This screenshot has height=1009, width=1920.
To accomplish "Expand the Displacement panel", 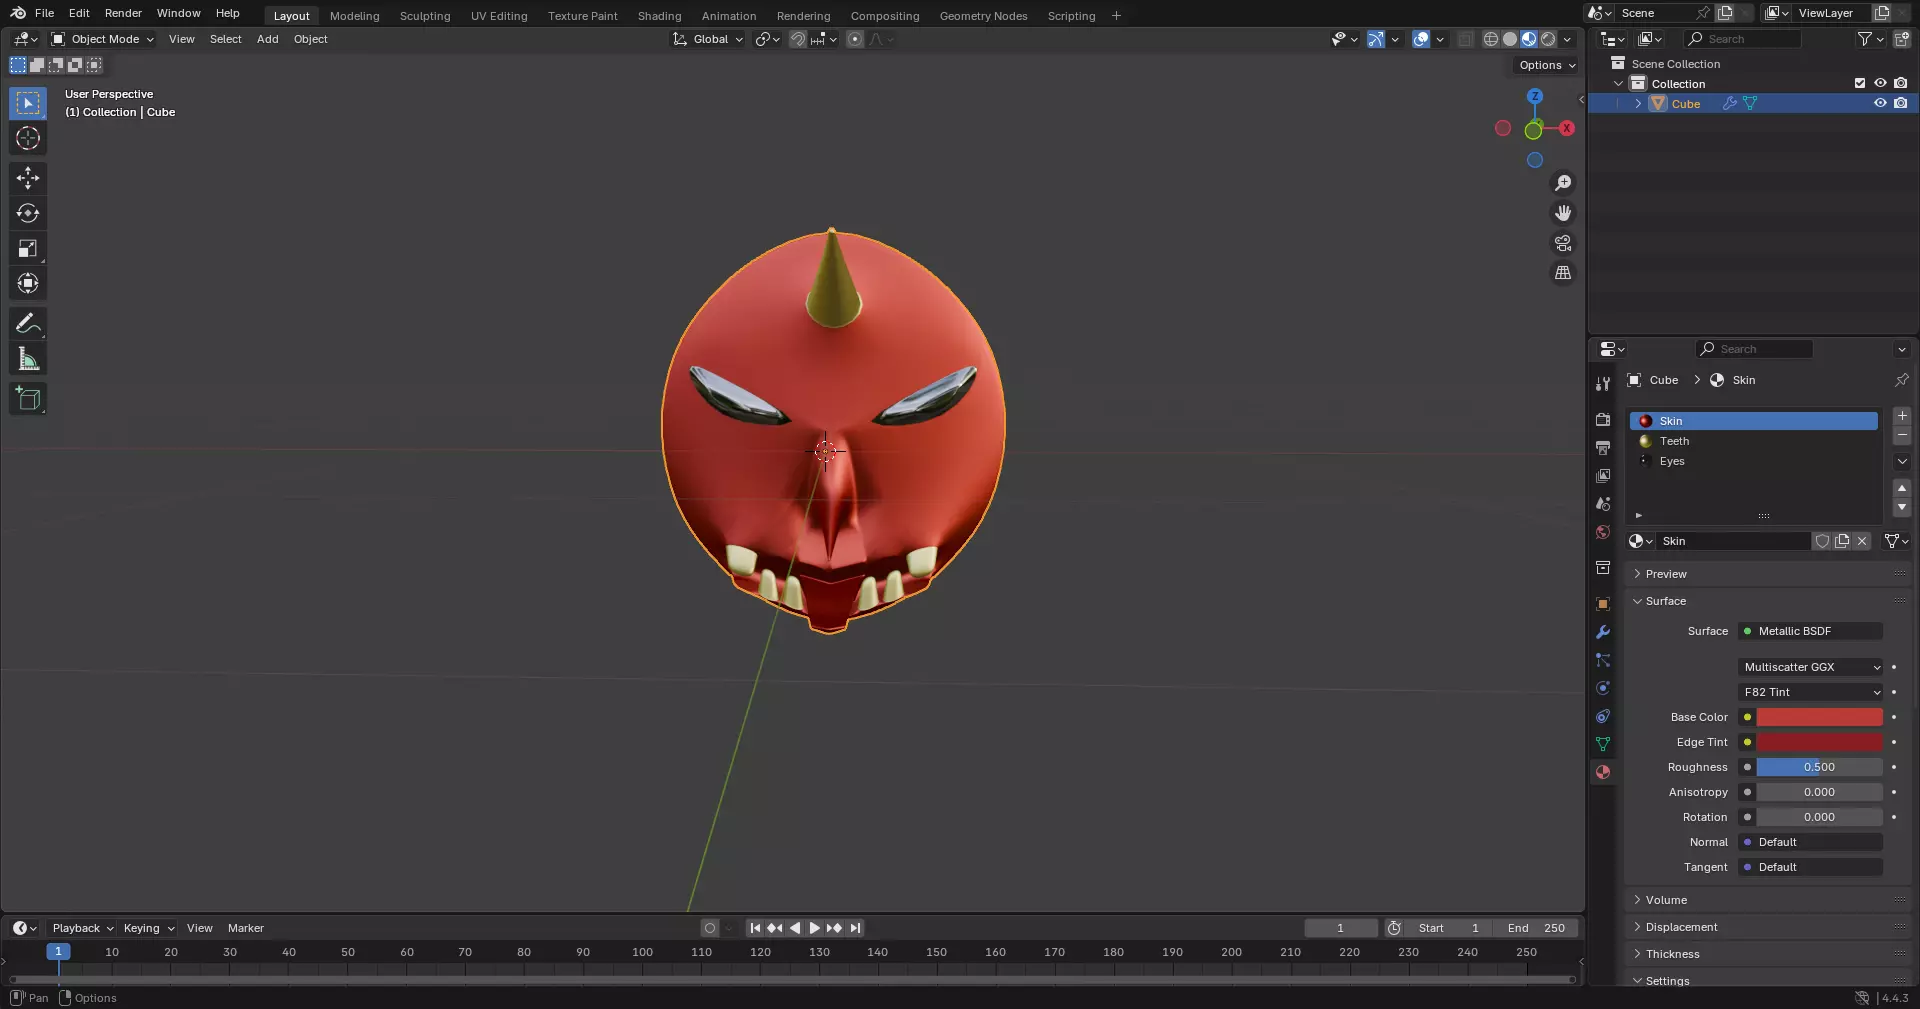I will 1681,927.
